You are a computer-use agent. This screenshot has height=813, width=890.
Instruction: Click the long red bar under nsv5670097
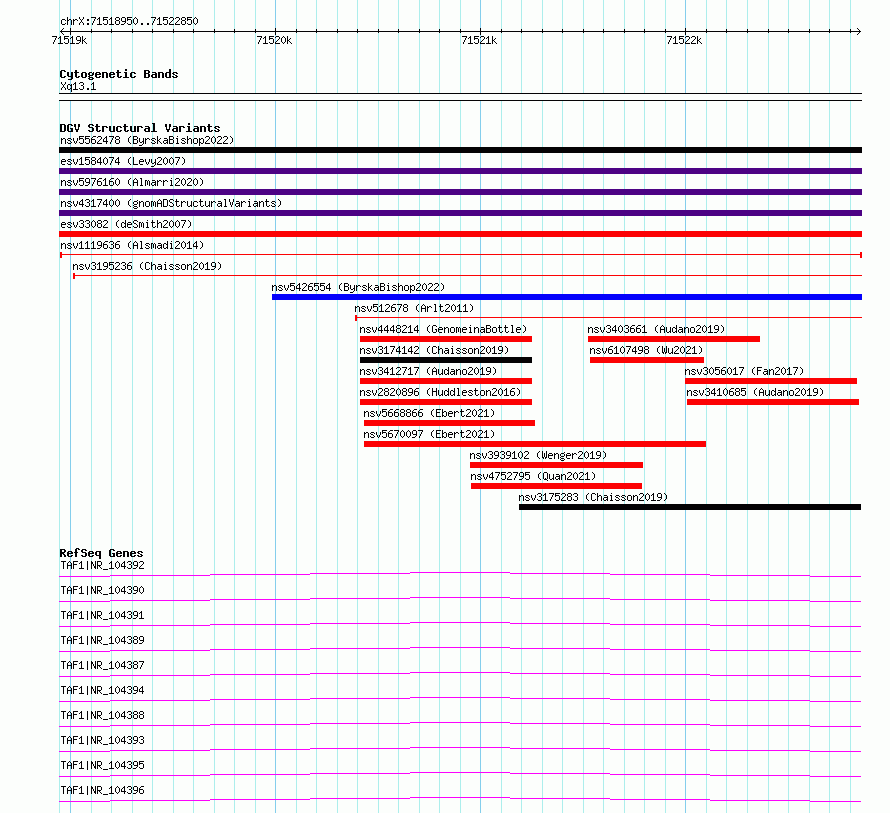[535, 444]
